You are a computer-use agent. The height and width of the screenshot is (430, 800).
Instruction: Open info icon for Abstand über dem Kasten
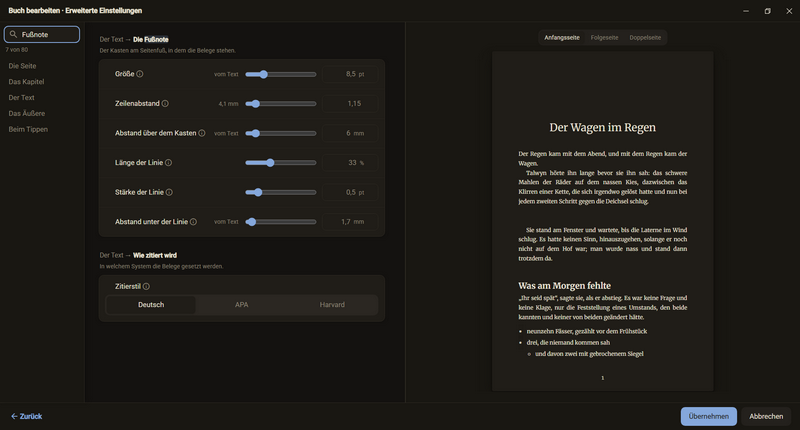pos(202,133)
